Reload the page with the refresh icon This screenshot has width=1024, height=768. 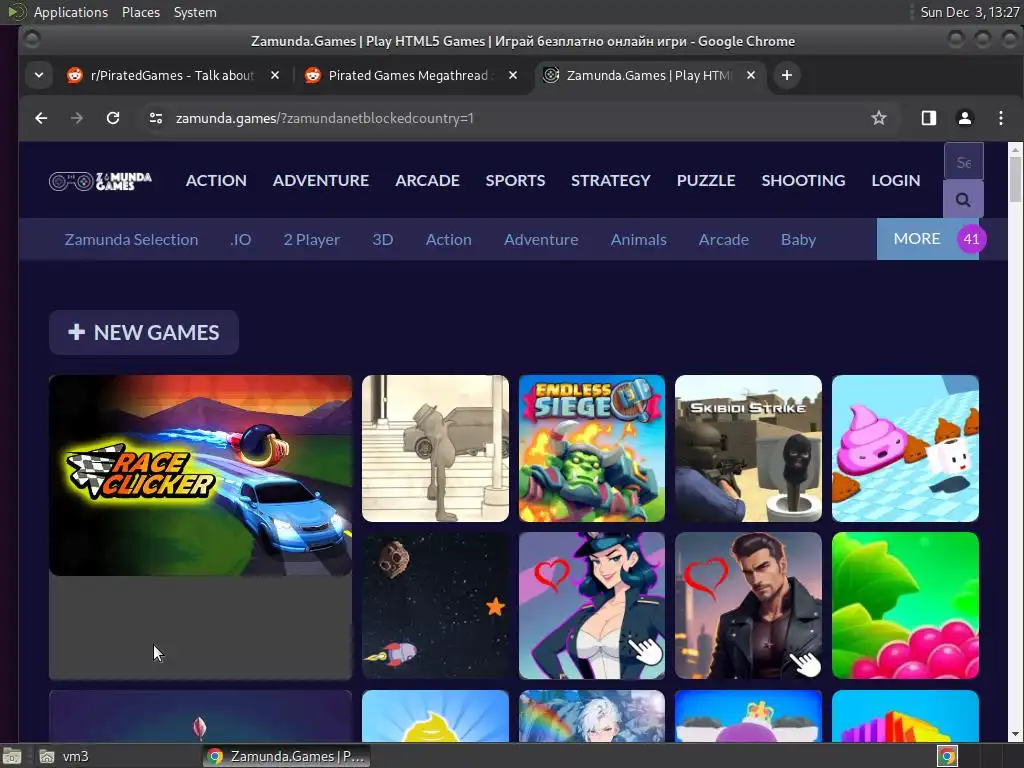(x=113, y=118)
